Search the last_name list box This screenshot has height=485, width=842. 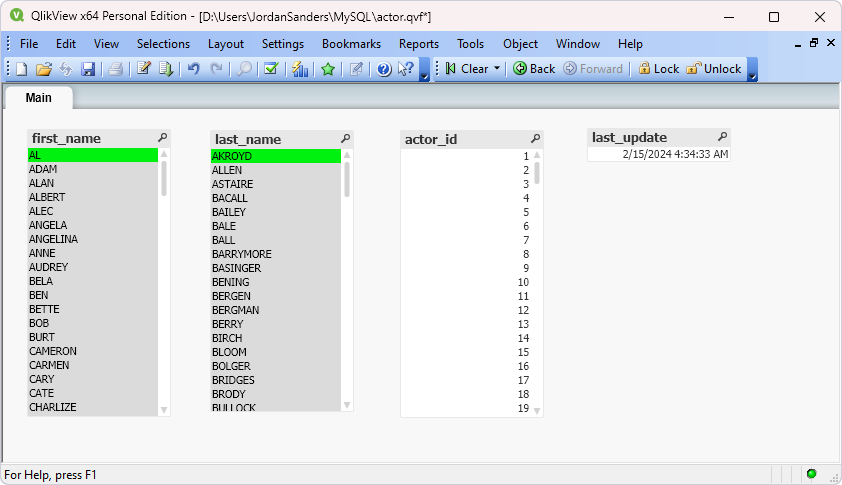(x=345, y=139)
